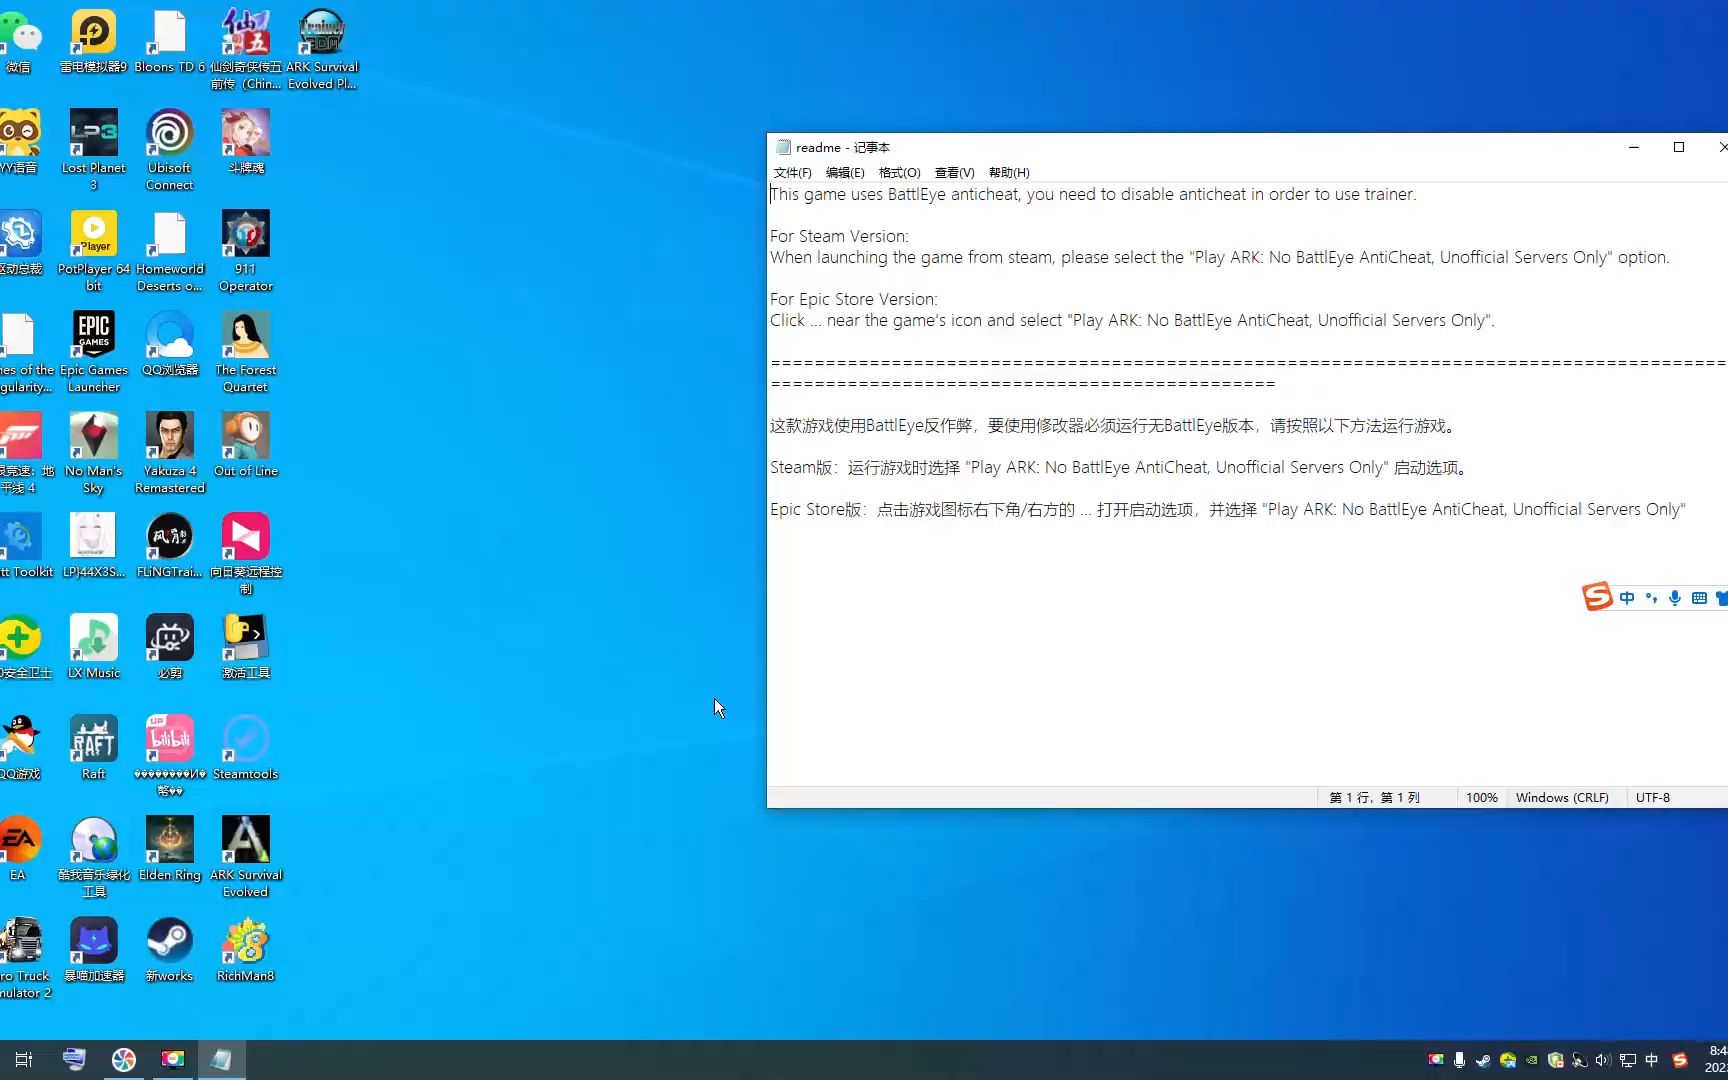Select the FLiNGTrainer desktop icon
The height and width of the screenshot is (1080, 1728).
coord(169,546)
